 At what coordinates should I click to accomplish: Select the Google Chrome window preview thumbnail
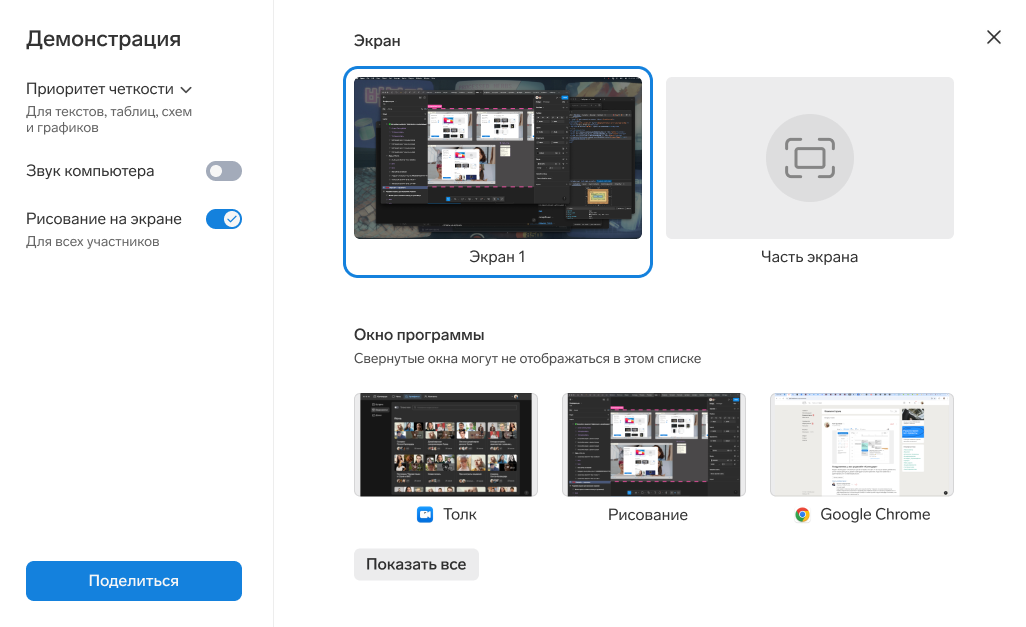(x=861, y=444)
